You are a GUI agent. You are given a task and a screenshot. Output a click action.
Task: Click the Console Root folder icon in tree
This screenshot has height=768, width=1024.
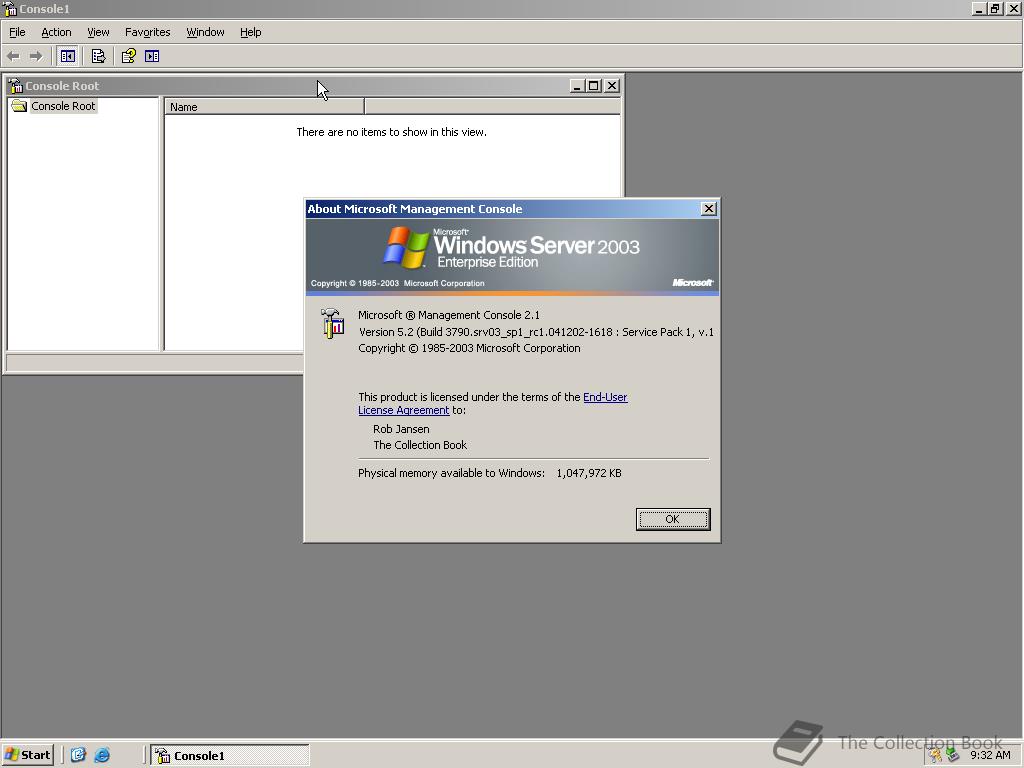click(20, 106)
